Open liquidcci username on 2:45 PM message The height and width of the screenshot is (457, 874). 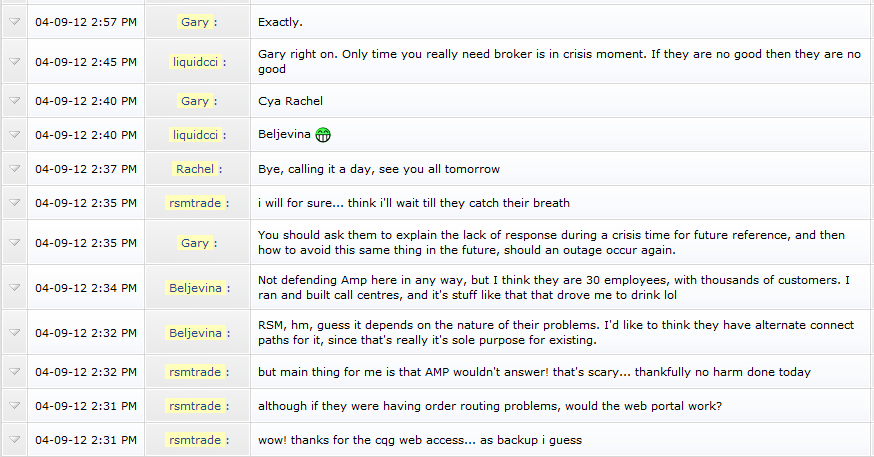[195, 62]
